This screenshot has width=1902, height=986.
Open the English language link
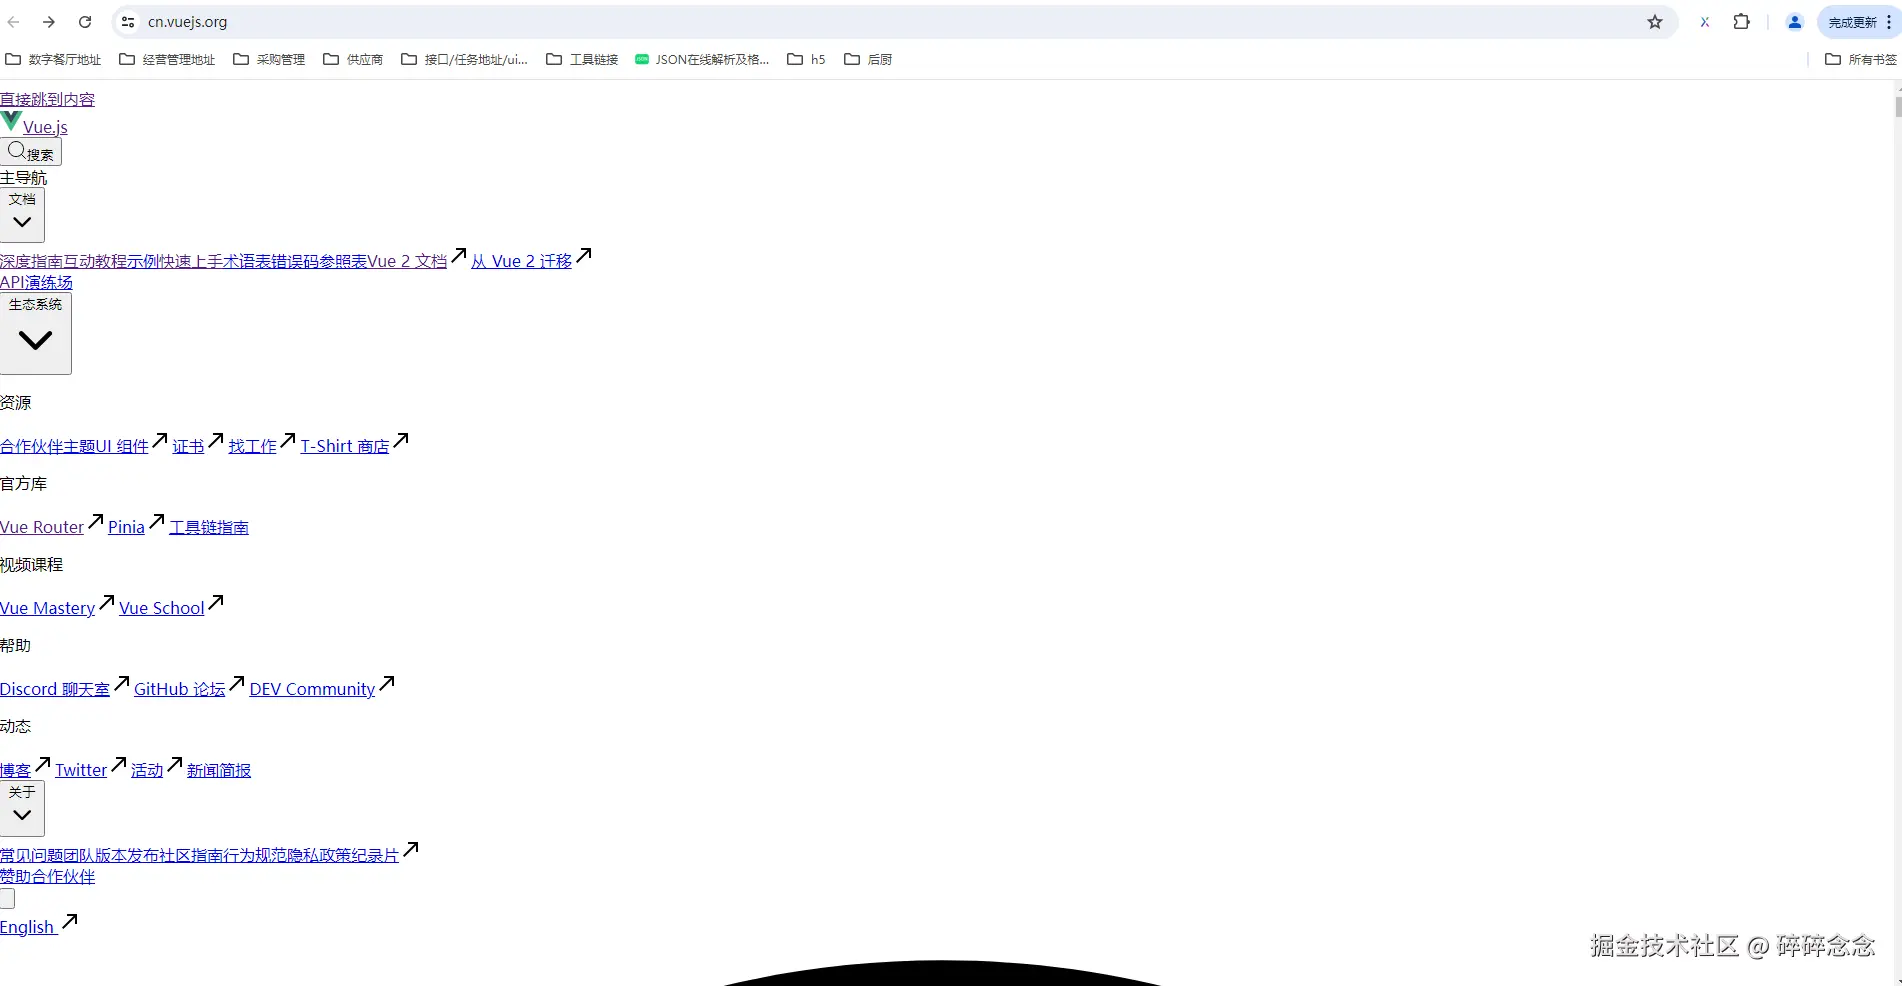click(27, 927)
